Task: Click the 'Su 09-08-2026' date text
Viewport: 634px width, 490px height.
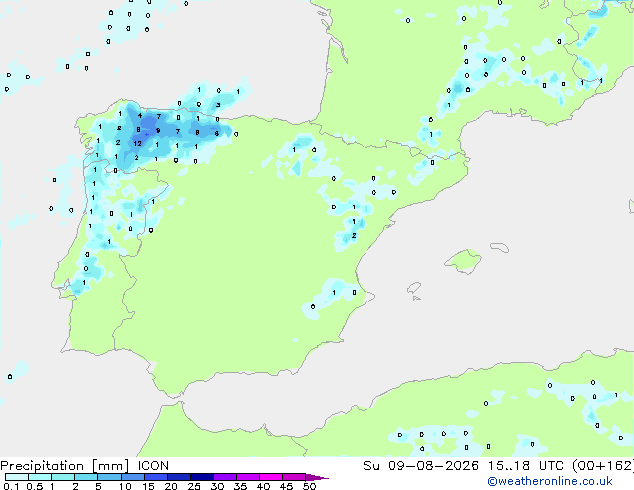Action: tap(421, 466)
